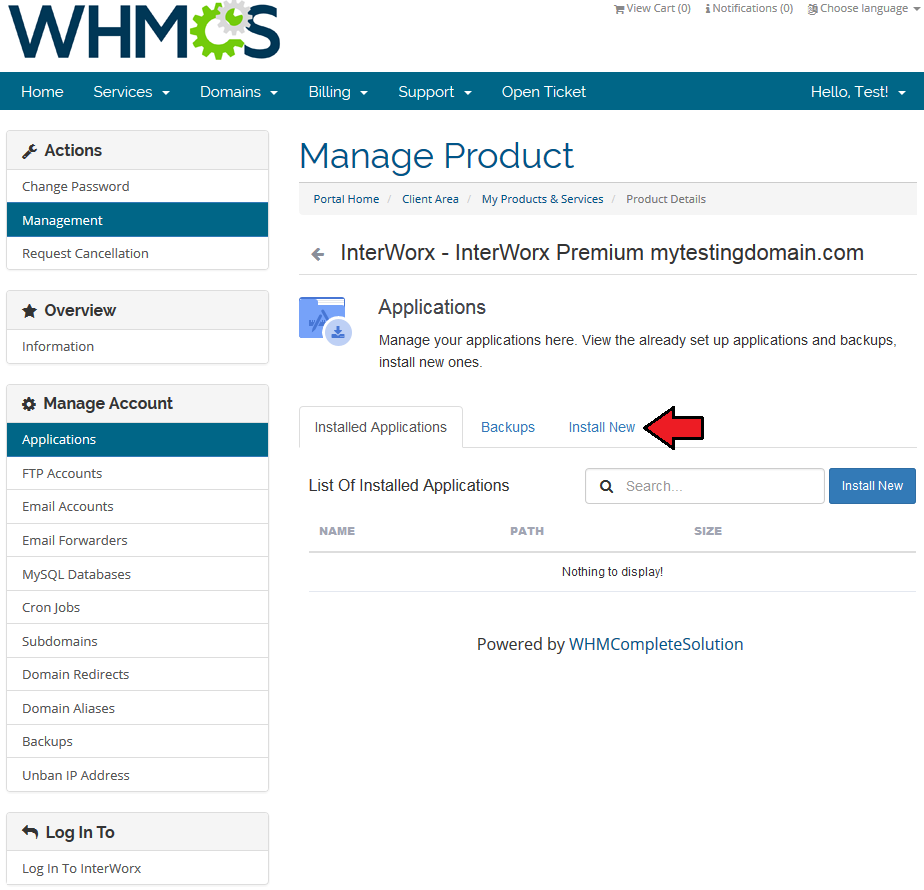Open My Products & Services breadcrumb
This screenshot has height=890, width=924.
pos(543,199)
